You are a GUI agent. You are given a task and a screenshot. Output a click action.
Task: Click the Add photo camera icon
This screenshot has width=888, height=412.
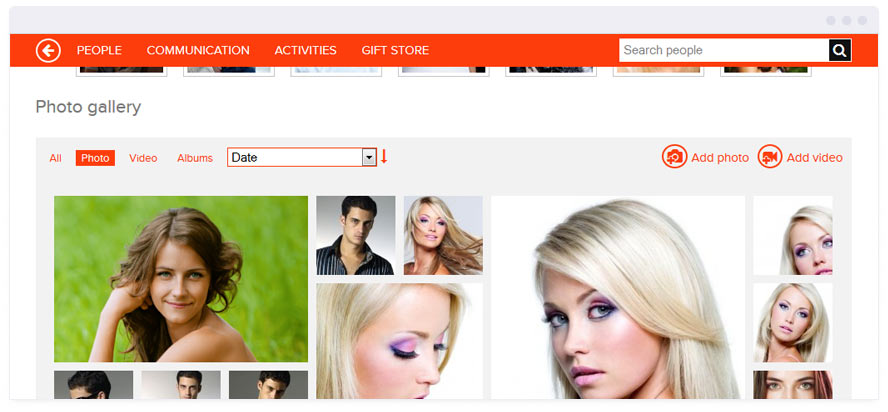click(674, 157)
